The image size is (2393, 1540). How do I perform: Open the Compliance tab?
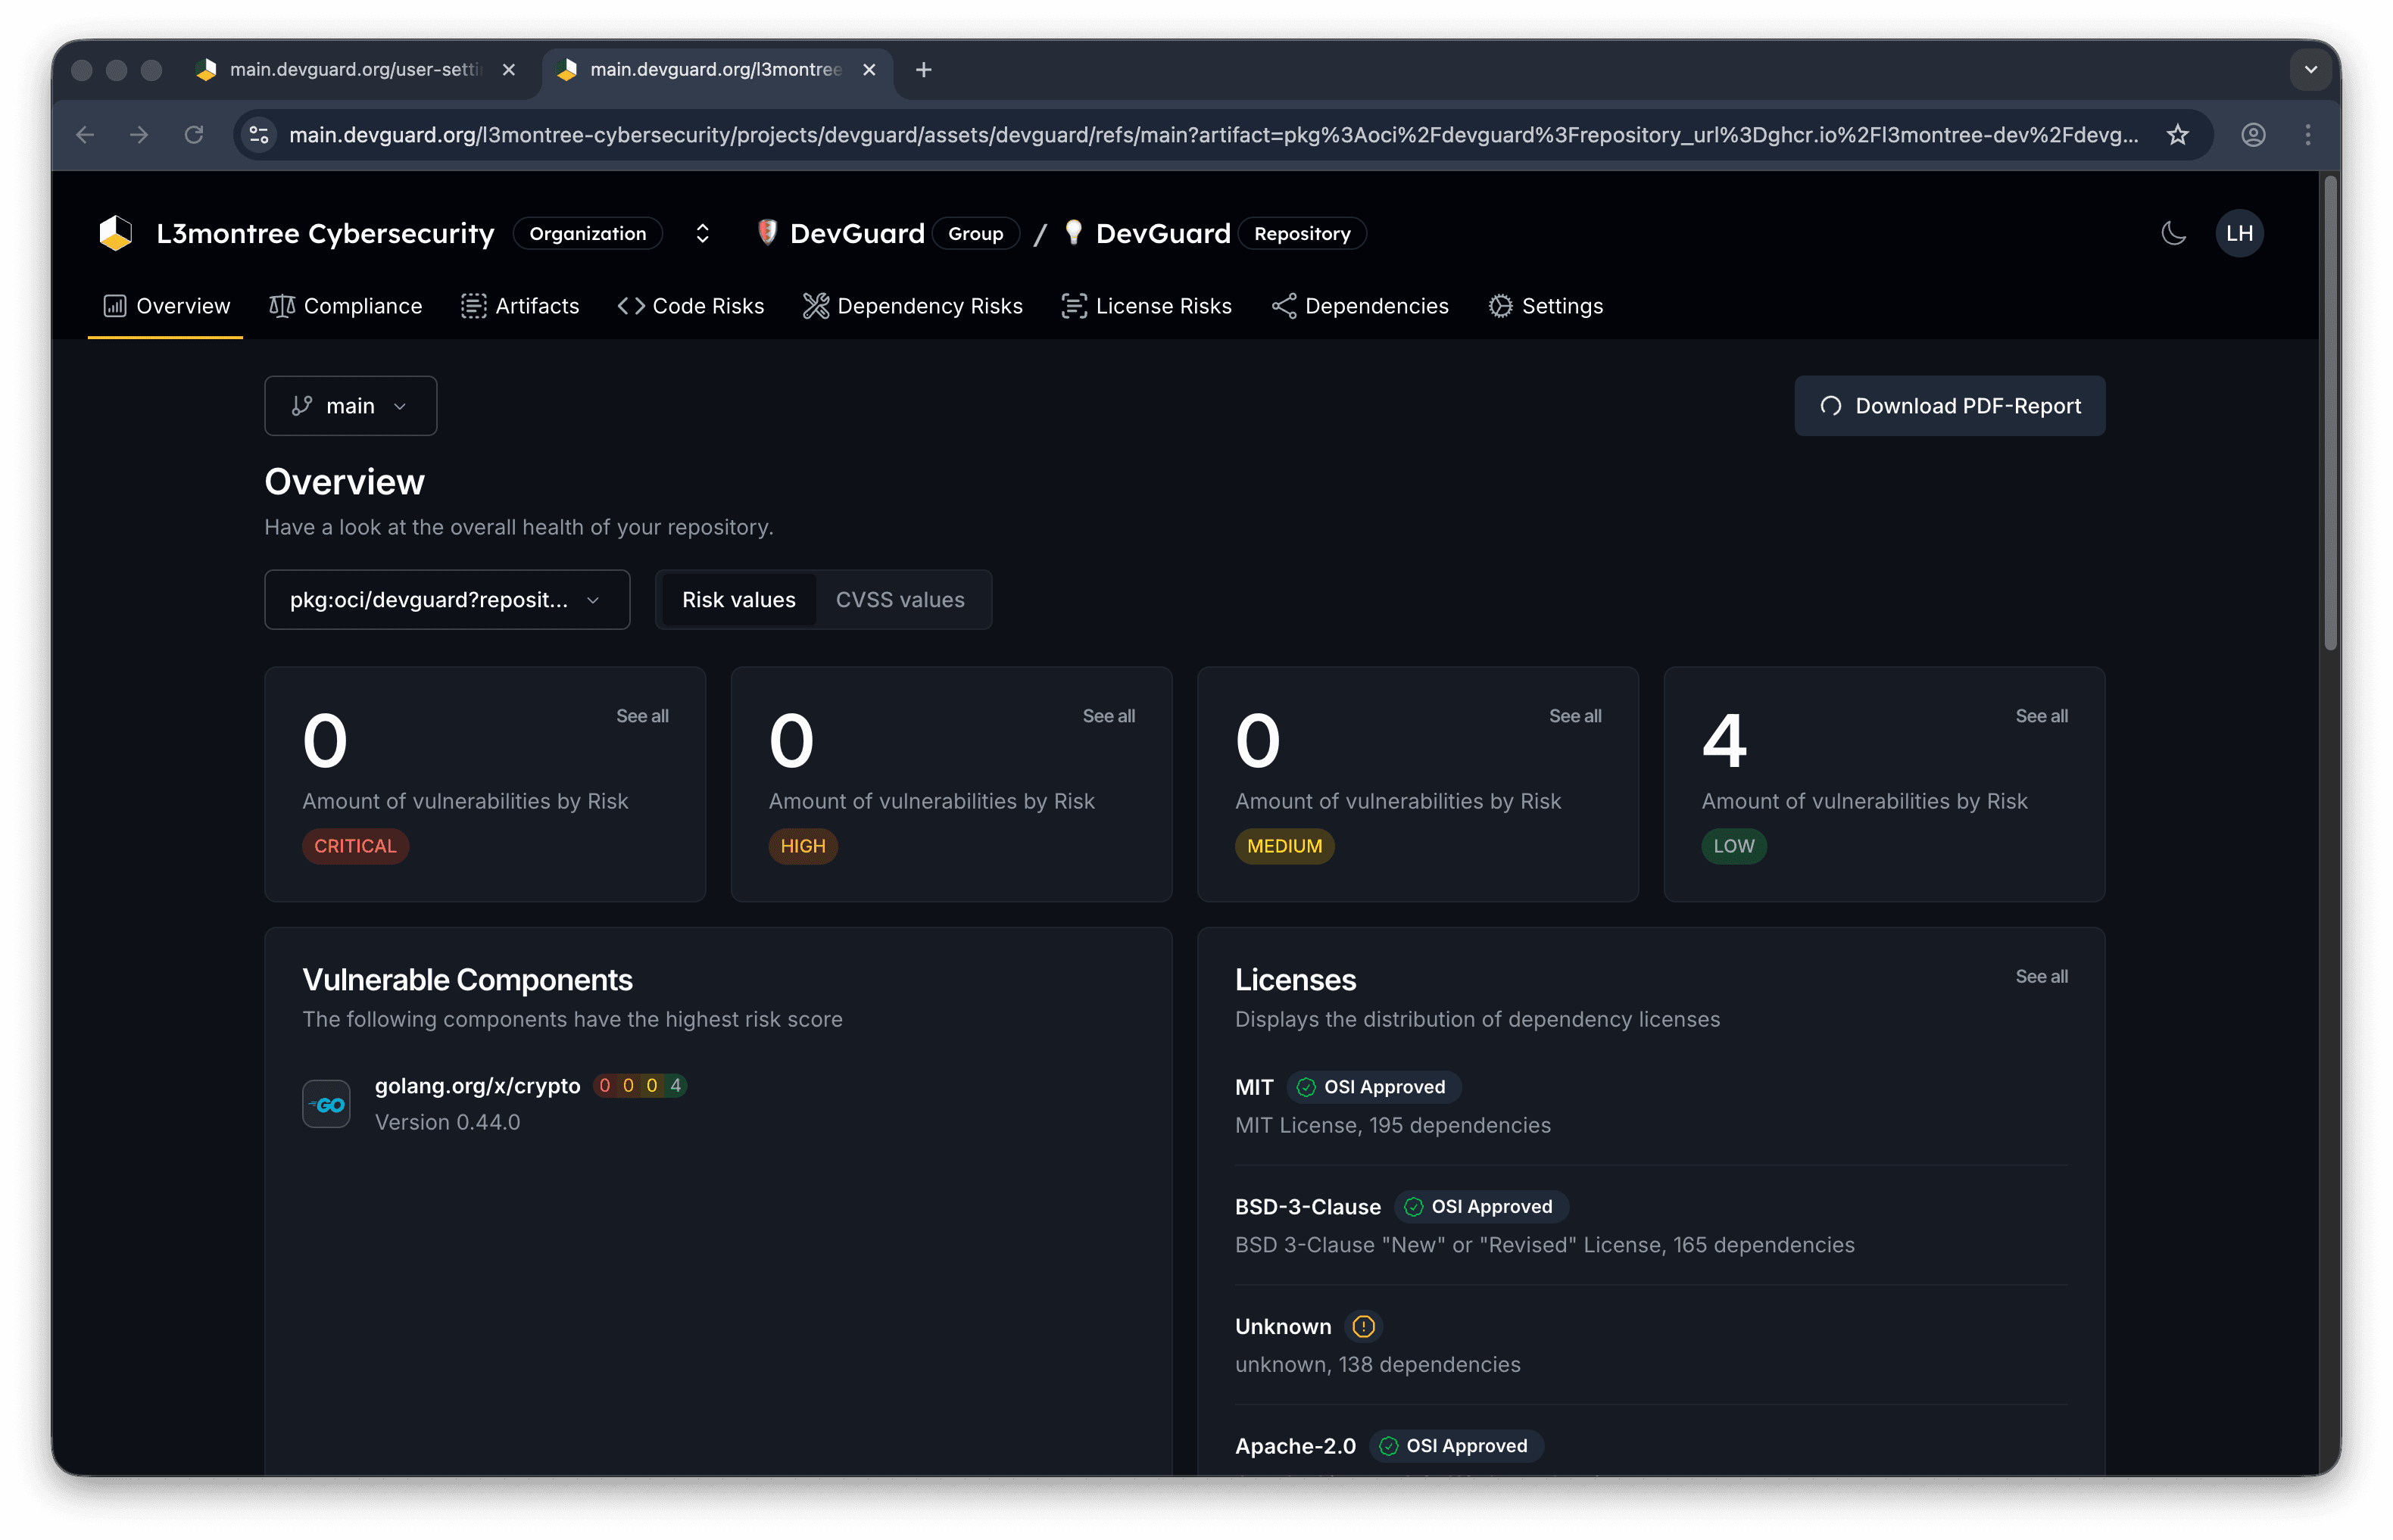346,306
